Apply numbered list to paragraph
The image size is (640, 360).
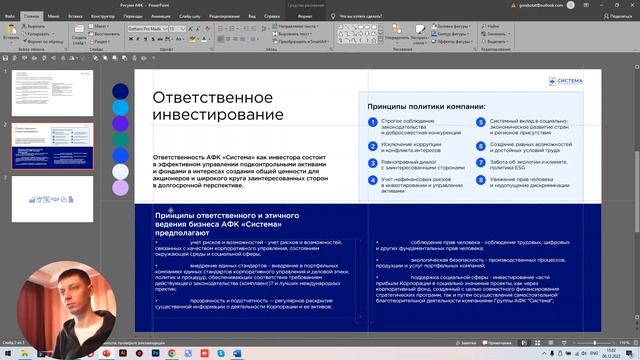[232, 29]
